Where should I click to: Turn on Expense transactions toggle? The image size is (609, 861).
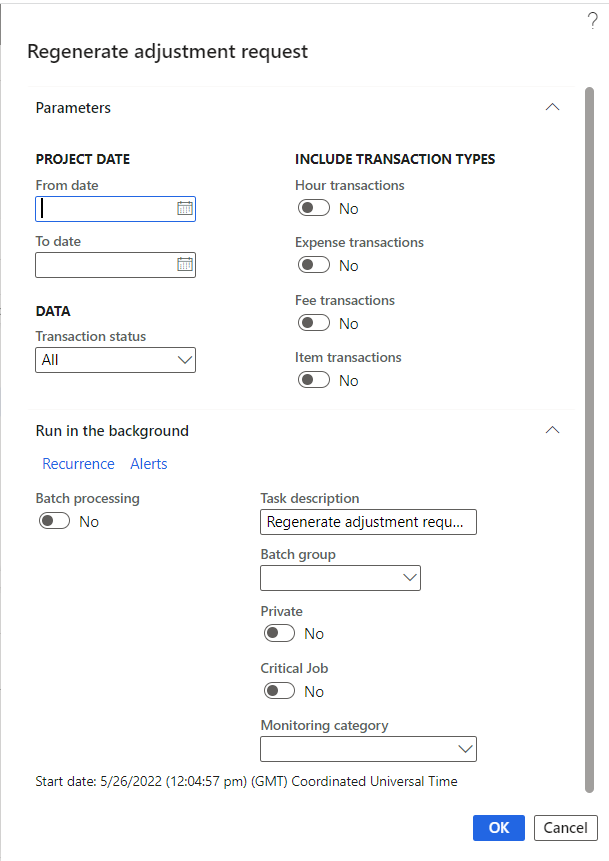click(314, 265)
